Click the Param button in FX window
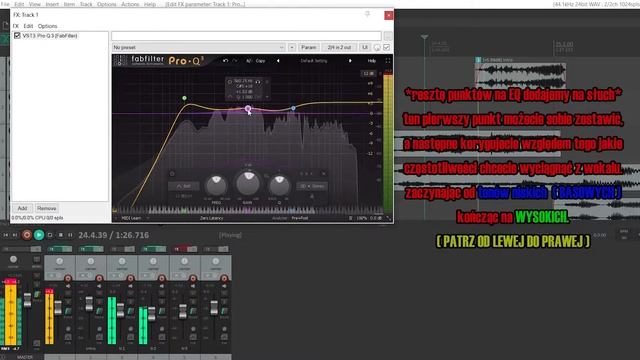Screen dimensions: 640x360 tap(309, 47)
